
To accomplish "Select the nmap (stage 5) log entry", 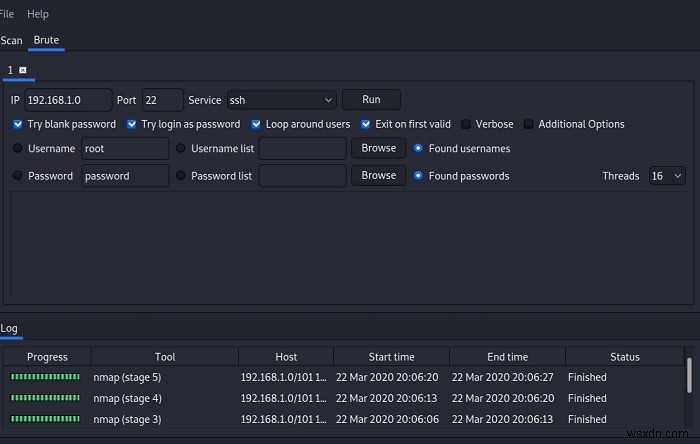I will click(x=127, y=377).
